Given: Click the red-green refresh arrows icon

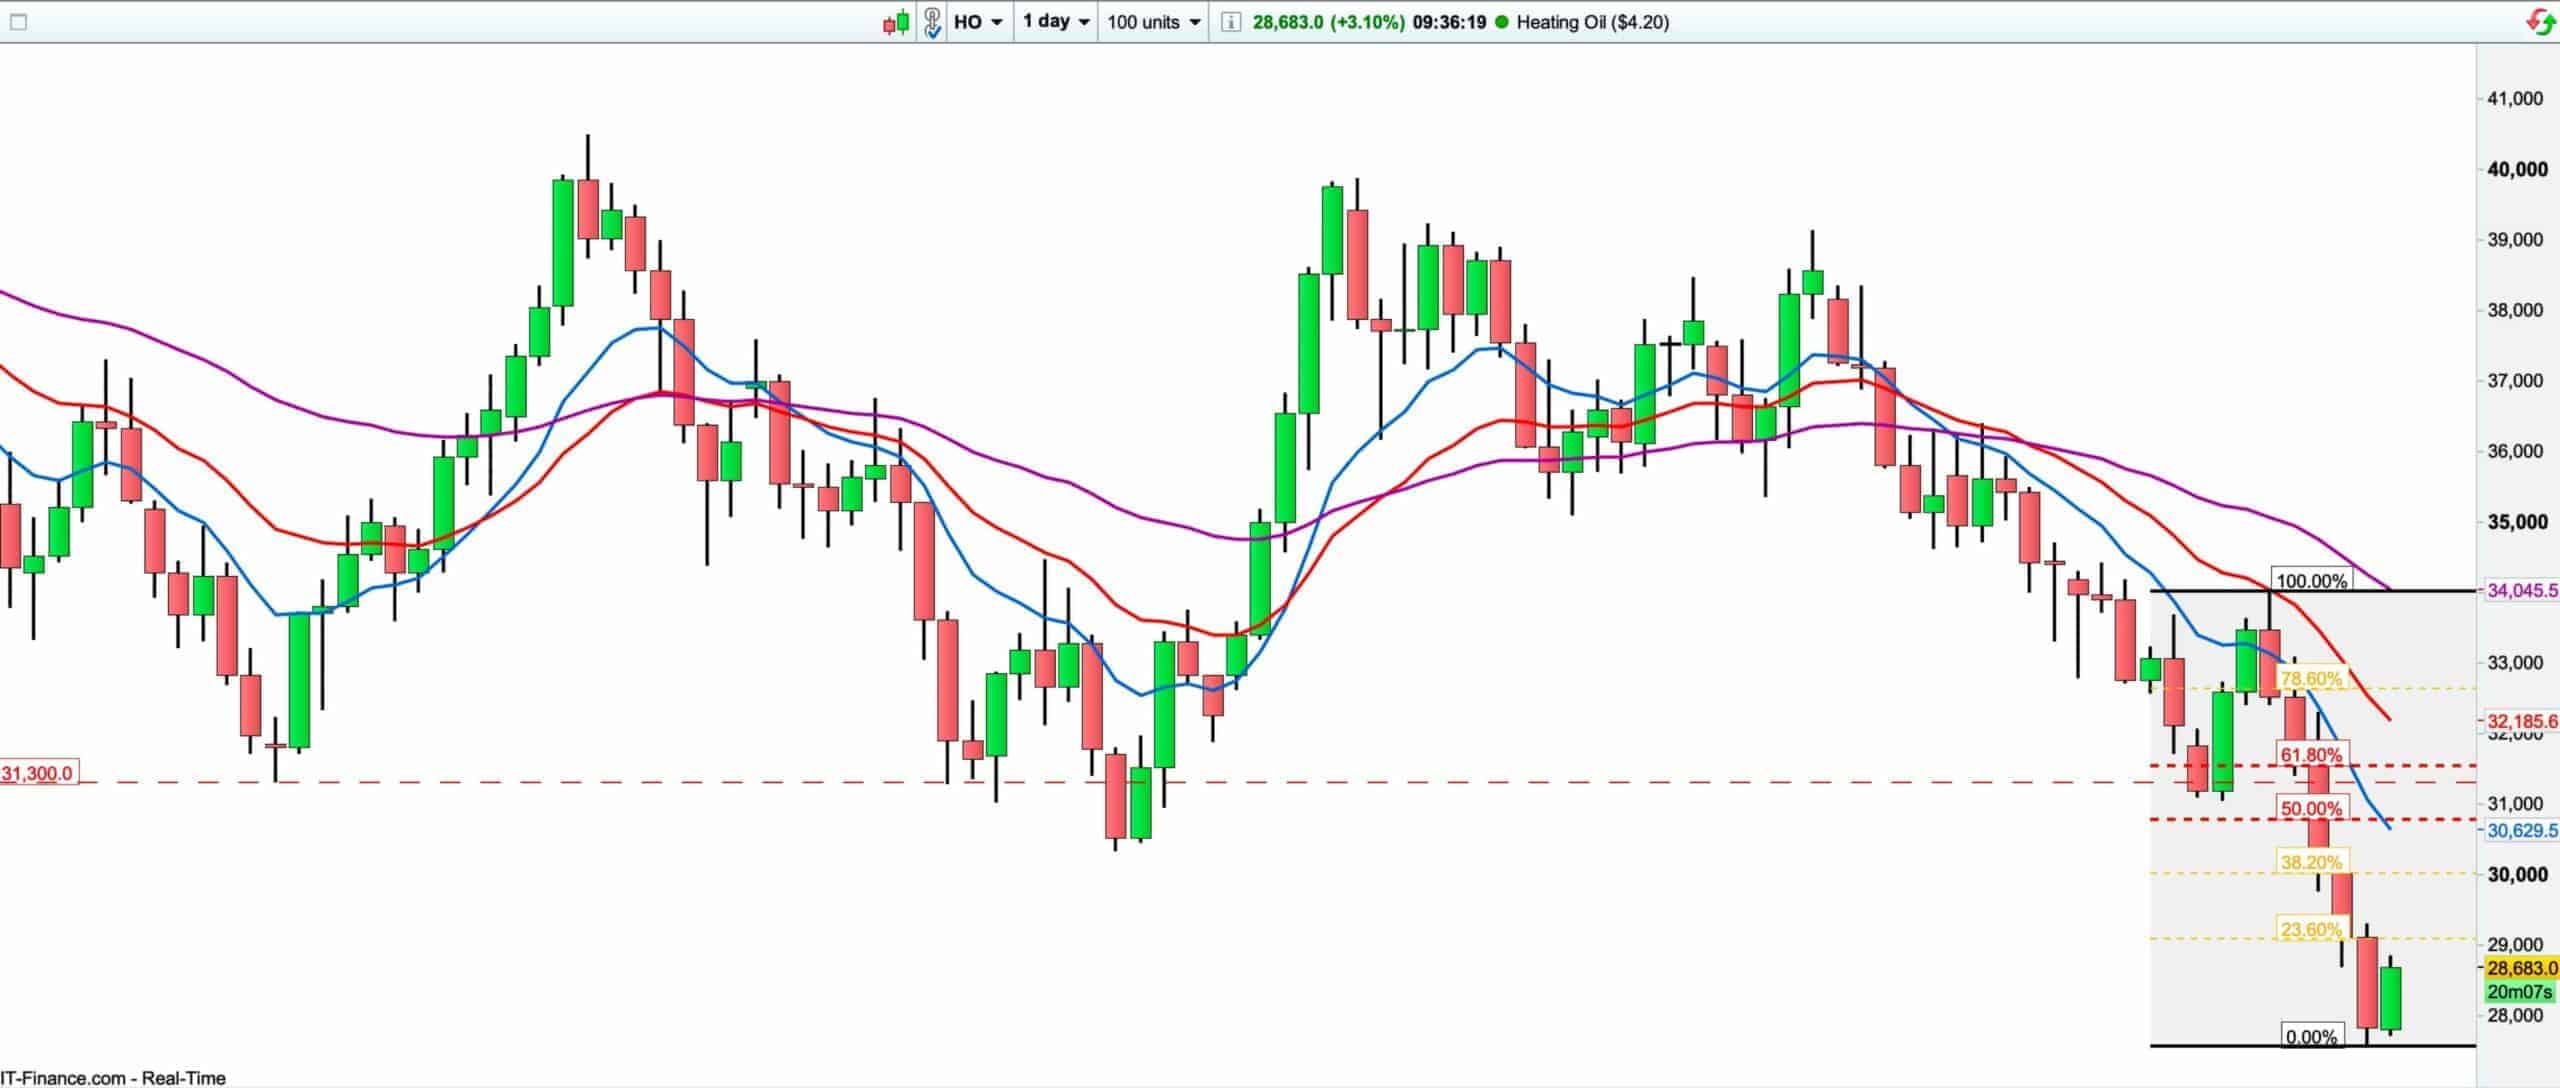Looking at the screenshot, I should pyautogui.click(x=2541, y=22).
